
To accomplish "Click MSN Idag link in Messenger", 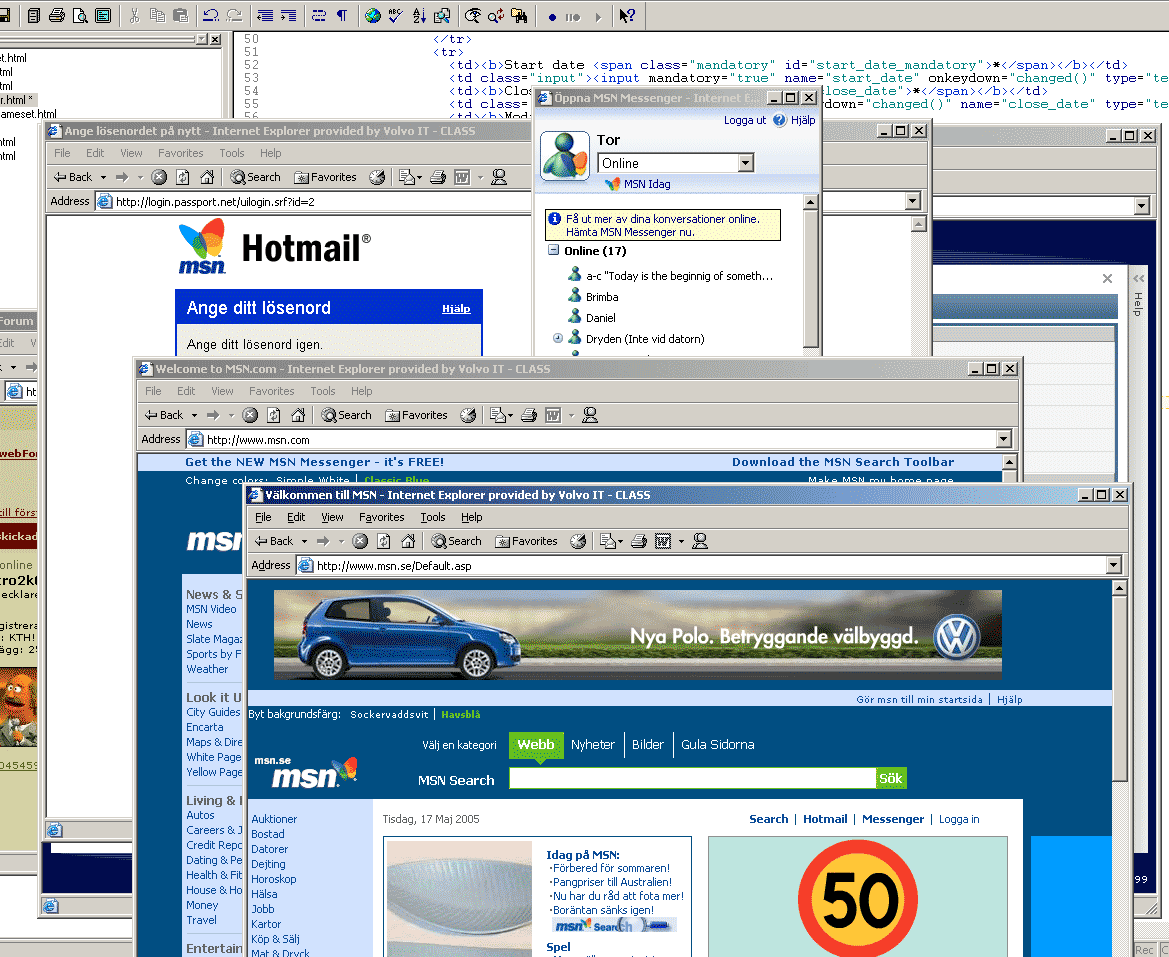I will tap(647, 184).
